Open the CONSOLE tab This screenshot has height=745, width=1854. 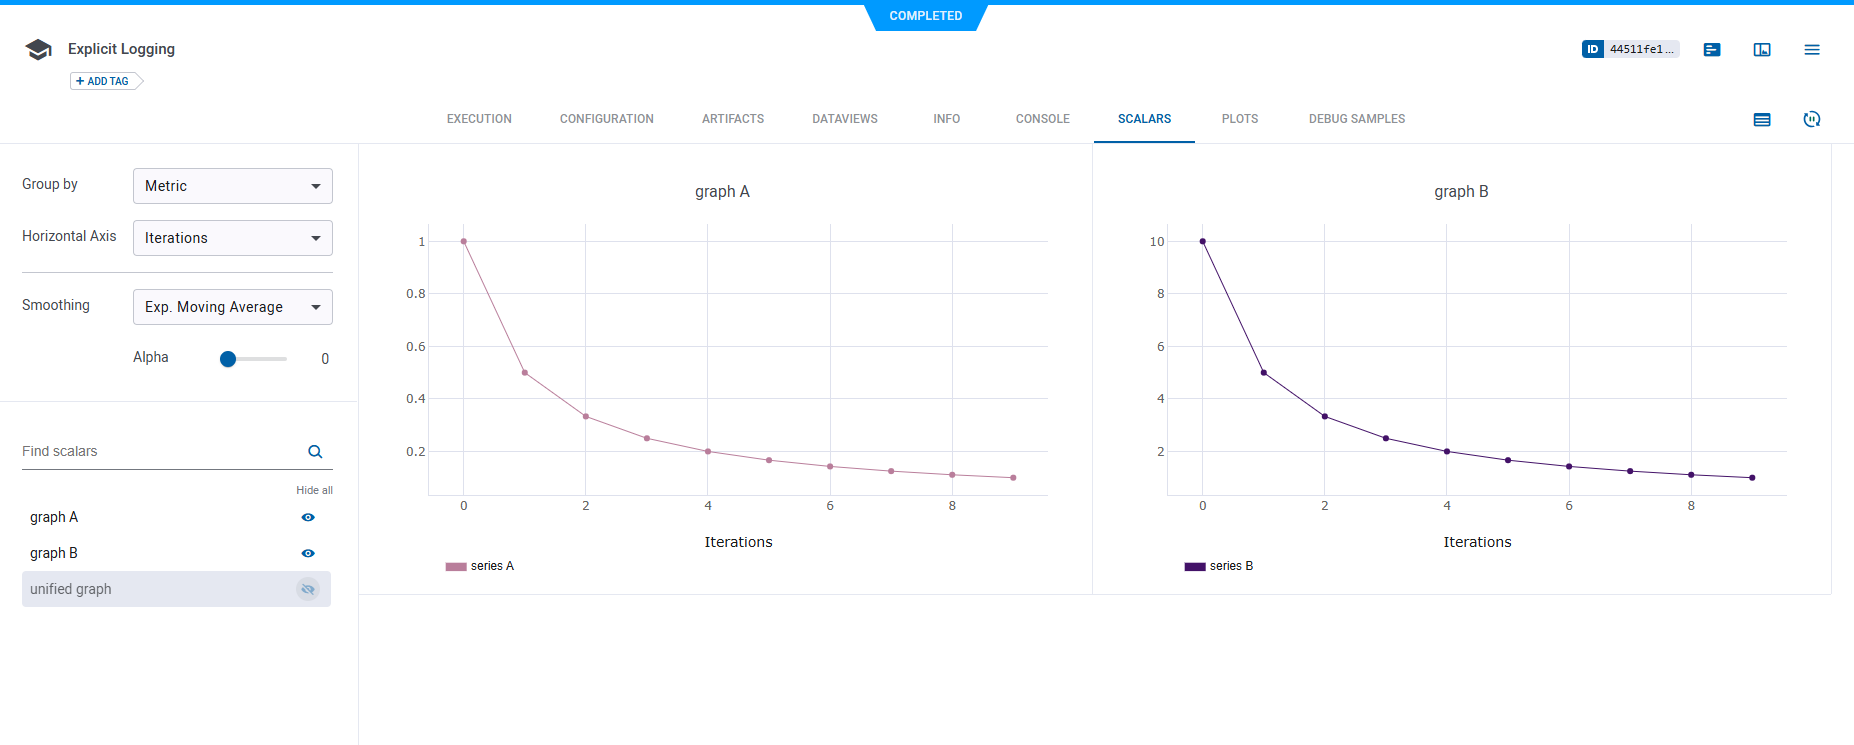coord(1042,119)
